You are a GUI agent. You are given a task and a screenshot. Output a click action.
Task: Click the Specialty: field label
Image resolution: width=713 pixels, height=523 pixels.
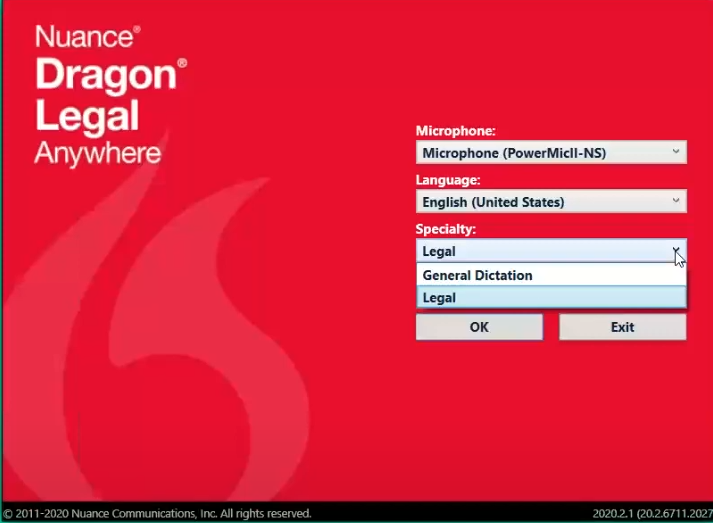click(446, 229)
